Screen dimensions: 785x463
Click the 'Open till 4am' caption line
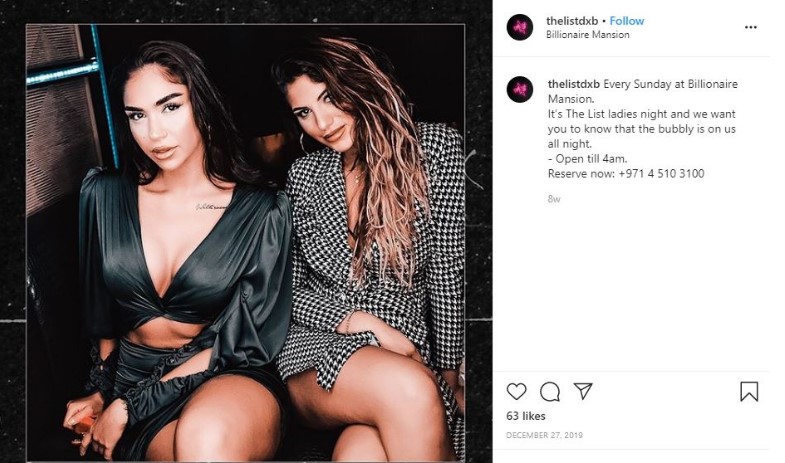[587, 159]
